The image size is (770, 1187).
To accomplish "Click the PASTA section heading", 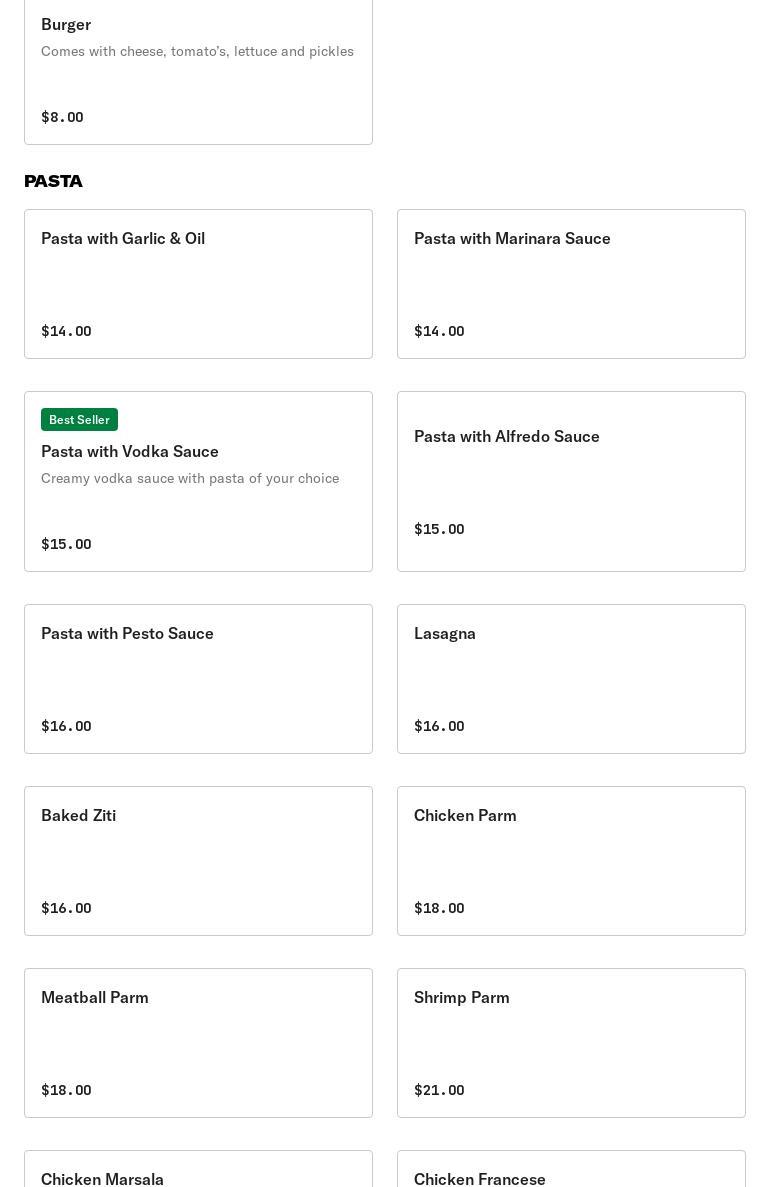I will point(53,181).
